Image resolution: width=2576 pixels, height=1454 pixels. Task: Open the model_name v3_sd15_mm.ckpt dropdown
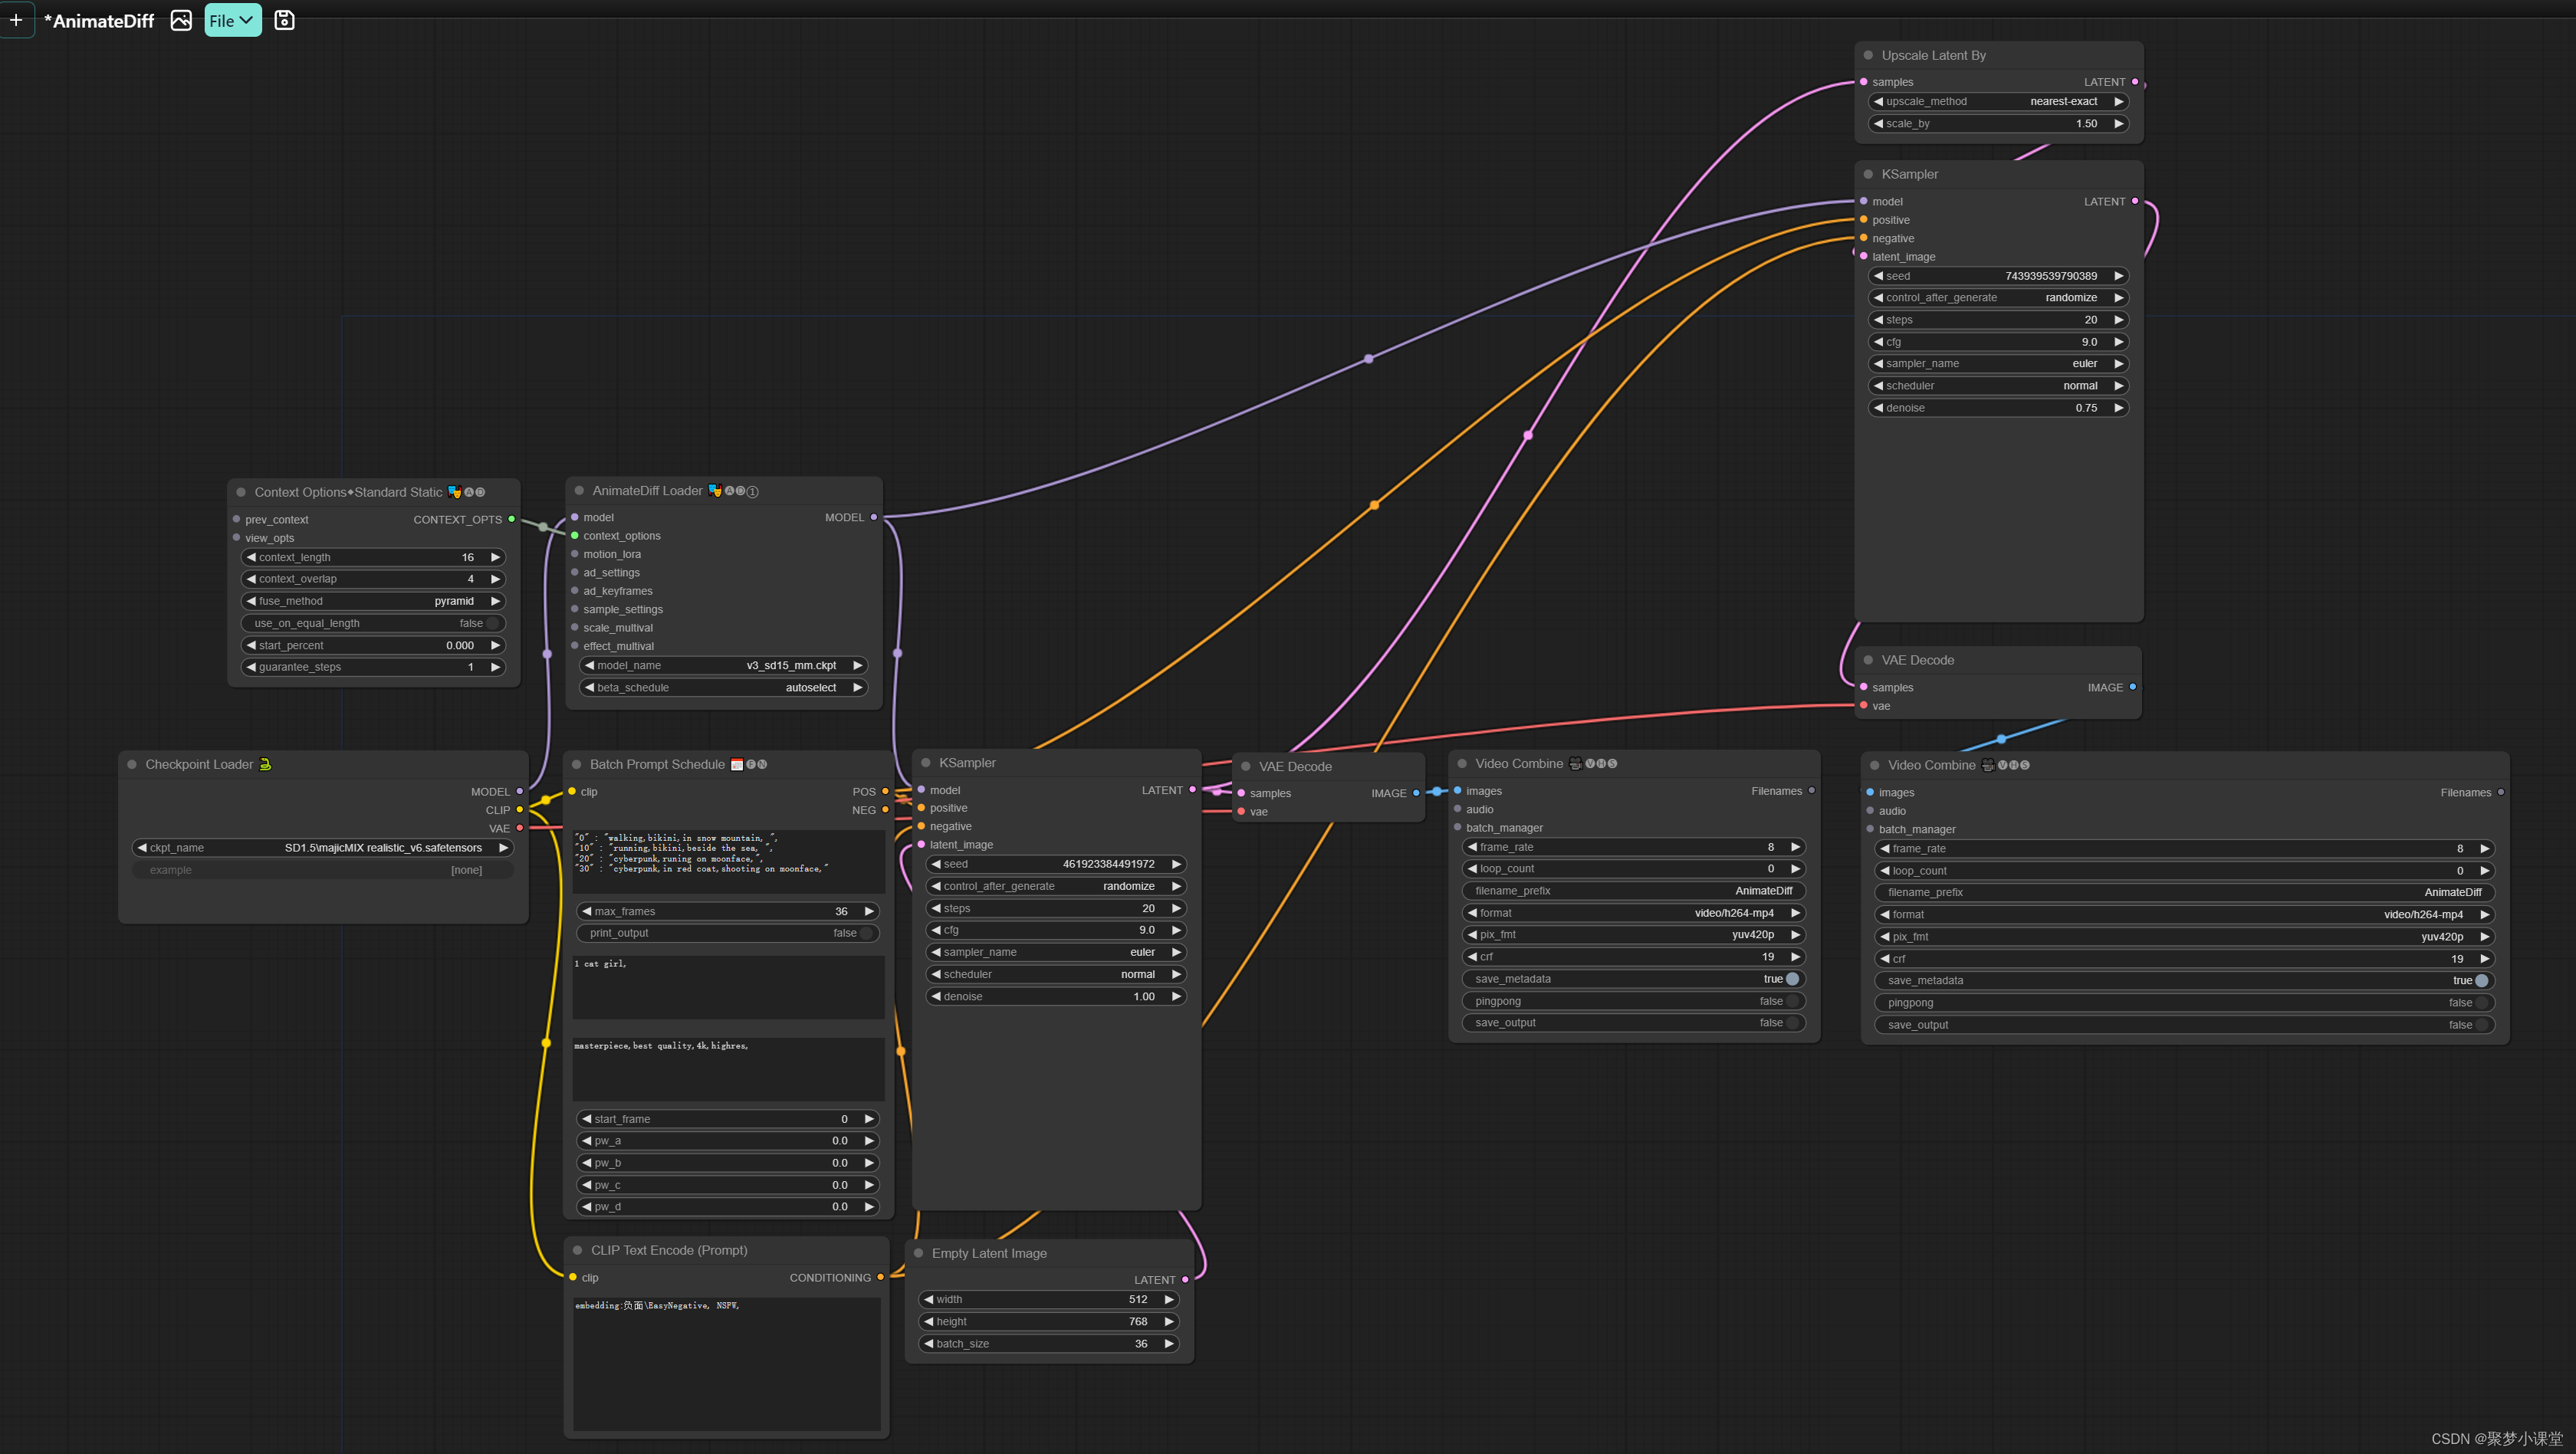[724, 665]
